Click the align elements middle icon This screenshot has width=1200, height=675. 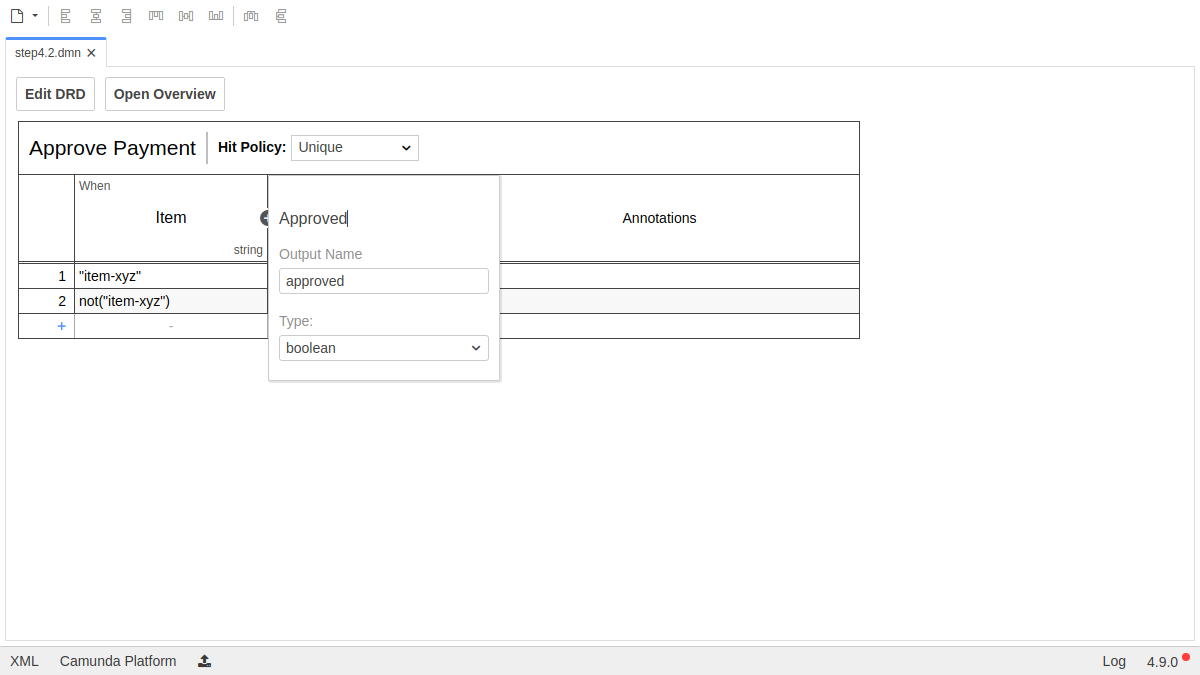[x=186, y=16]
